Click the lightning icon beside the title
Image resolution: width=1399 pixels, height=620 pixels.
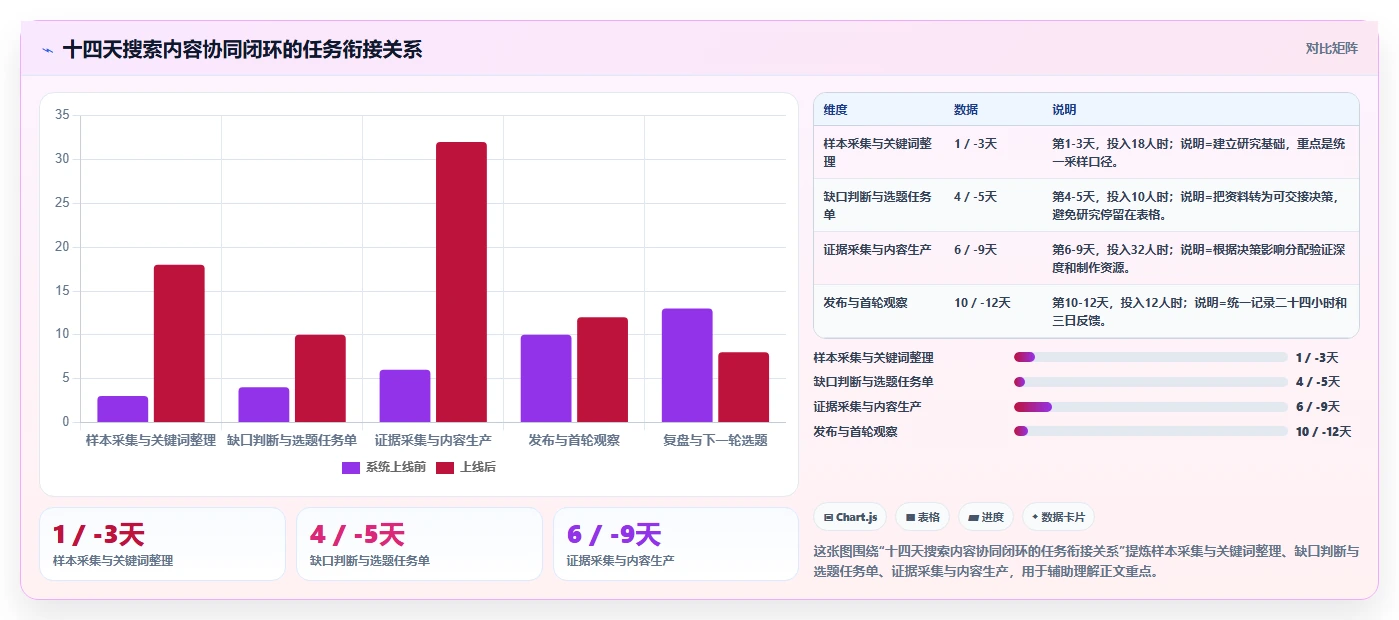tap(48, 50)
